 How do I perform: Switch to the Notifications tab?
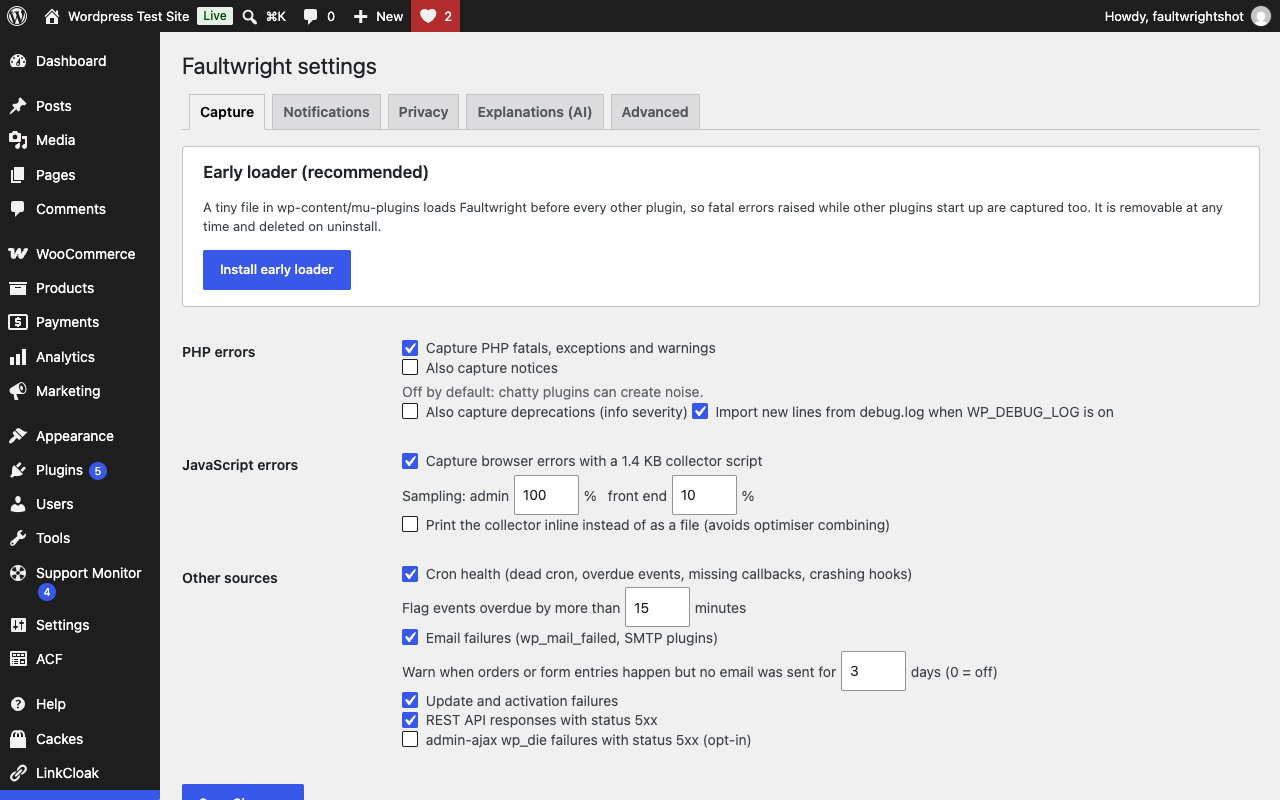(326, 112)
